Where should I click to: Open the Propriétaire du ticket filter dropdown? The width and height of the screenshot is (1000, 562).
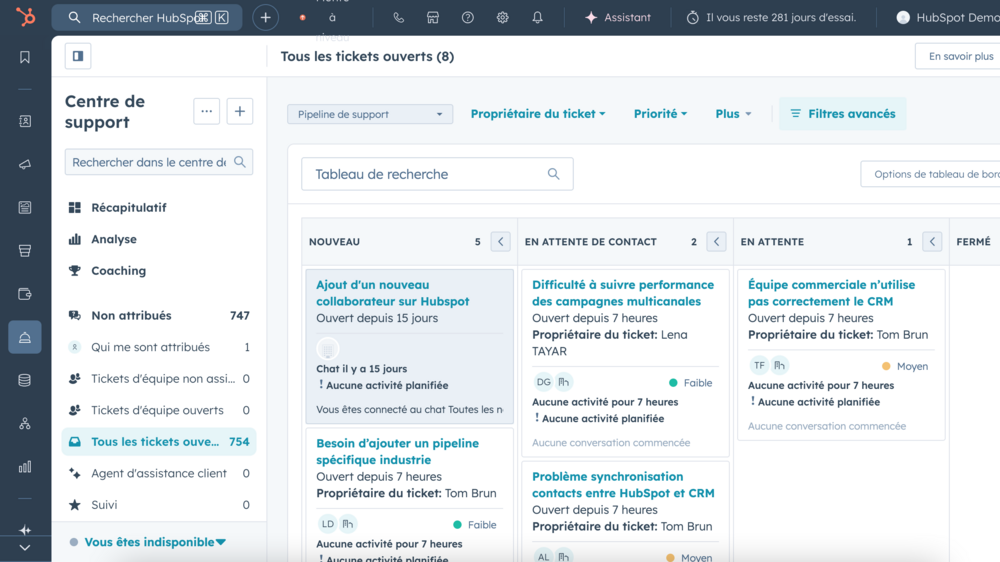click(x=538, y=114)
